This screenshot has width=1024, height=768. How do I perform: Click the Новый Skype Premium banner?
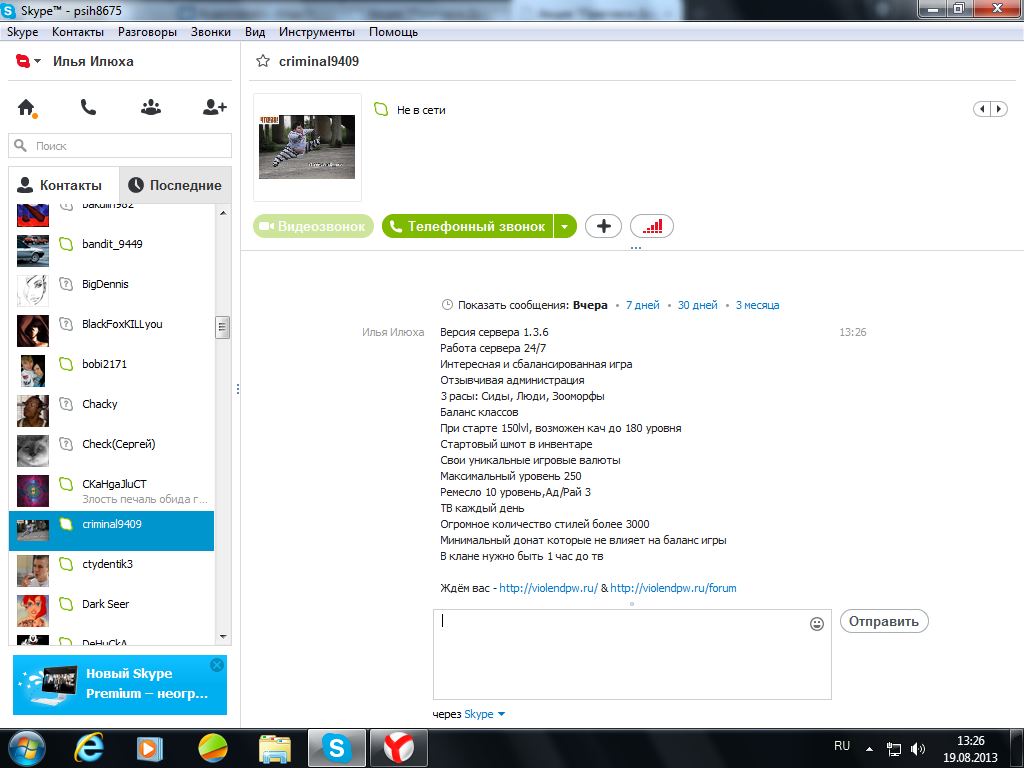pos(120,684)
